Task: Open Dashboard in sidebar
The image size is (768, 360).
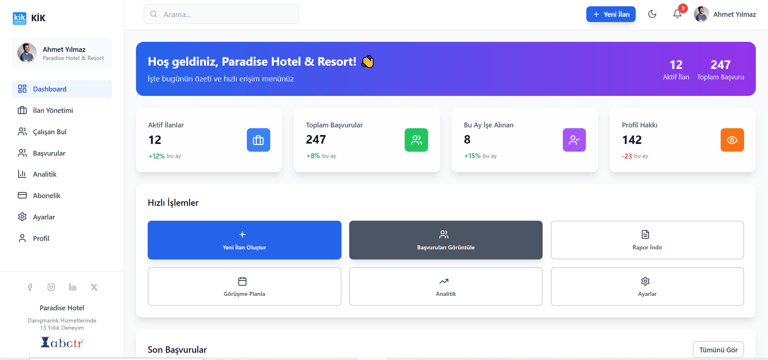Action: click(x=62, y=89)
